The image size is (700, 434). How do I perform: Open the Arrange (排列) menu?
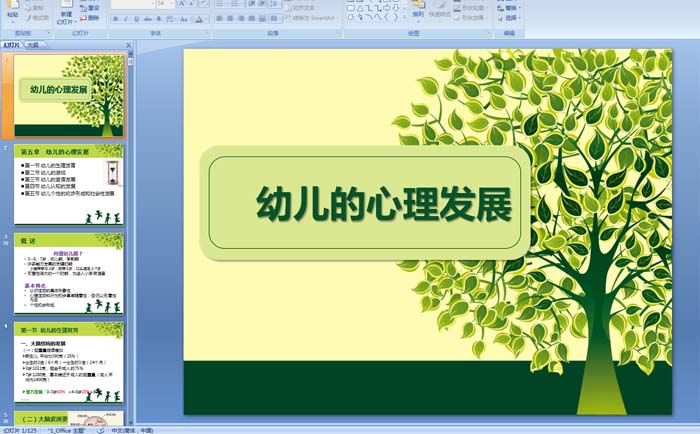pos(418,11)
